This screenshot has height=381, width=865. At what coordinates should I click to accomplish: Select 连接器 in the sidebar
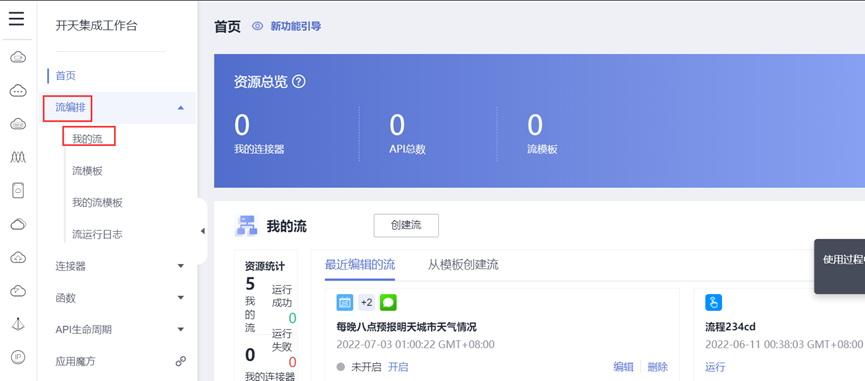[x=71, y=266]
